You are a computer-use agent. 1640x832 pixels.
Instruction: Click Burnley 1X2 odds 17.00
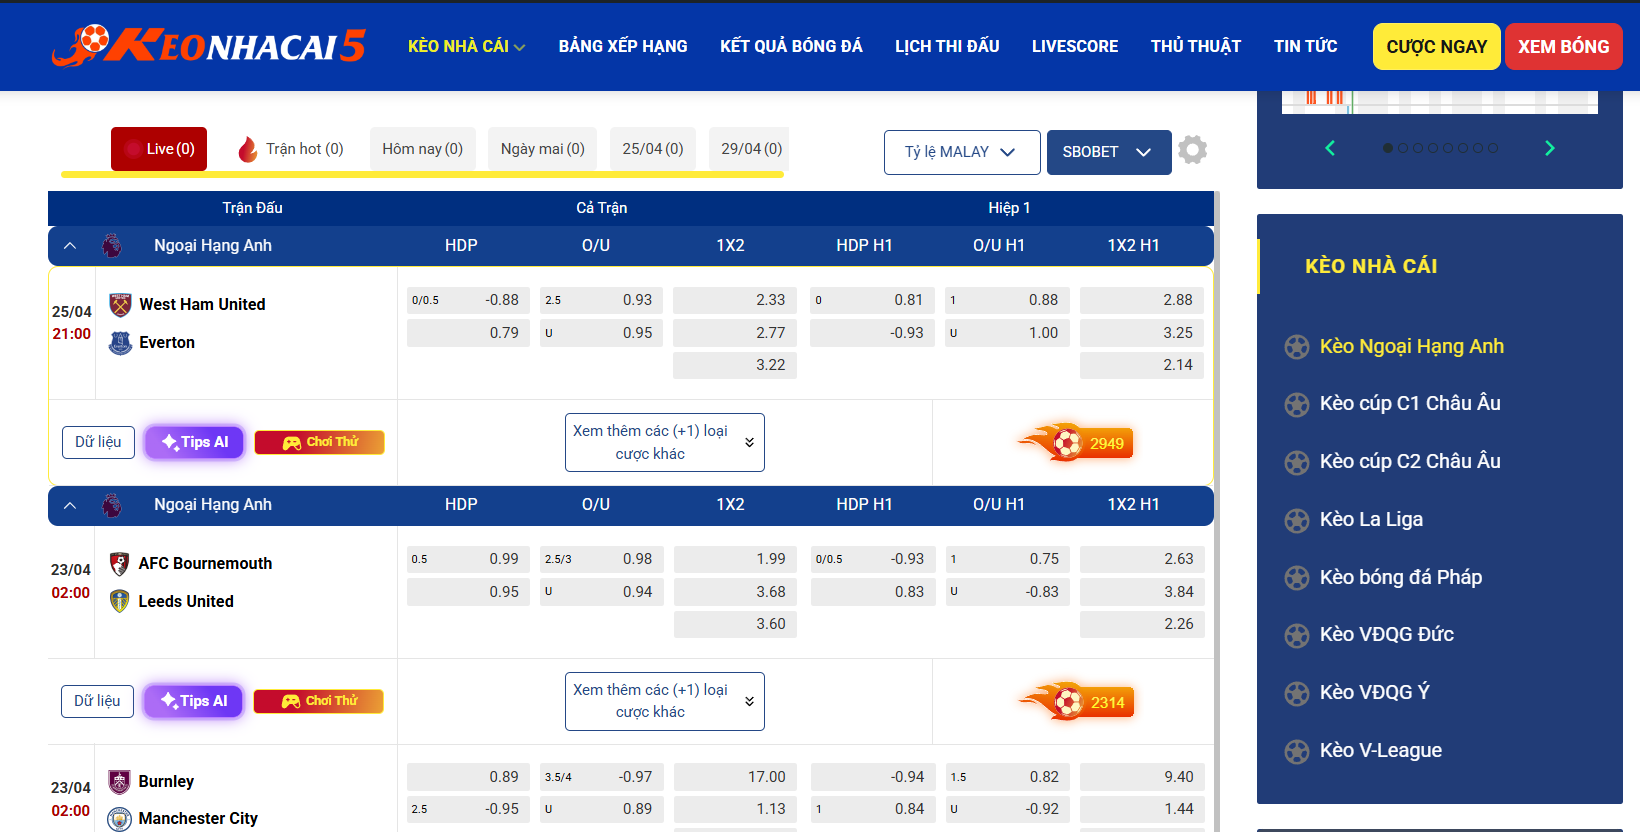pos(735,777)
